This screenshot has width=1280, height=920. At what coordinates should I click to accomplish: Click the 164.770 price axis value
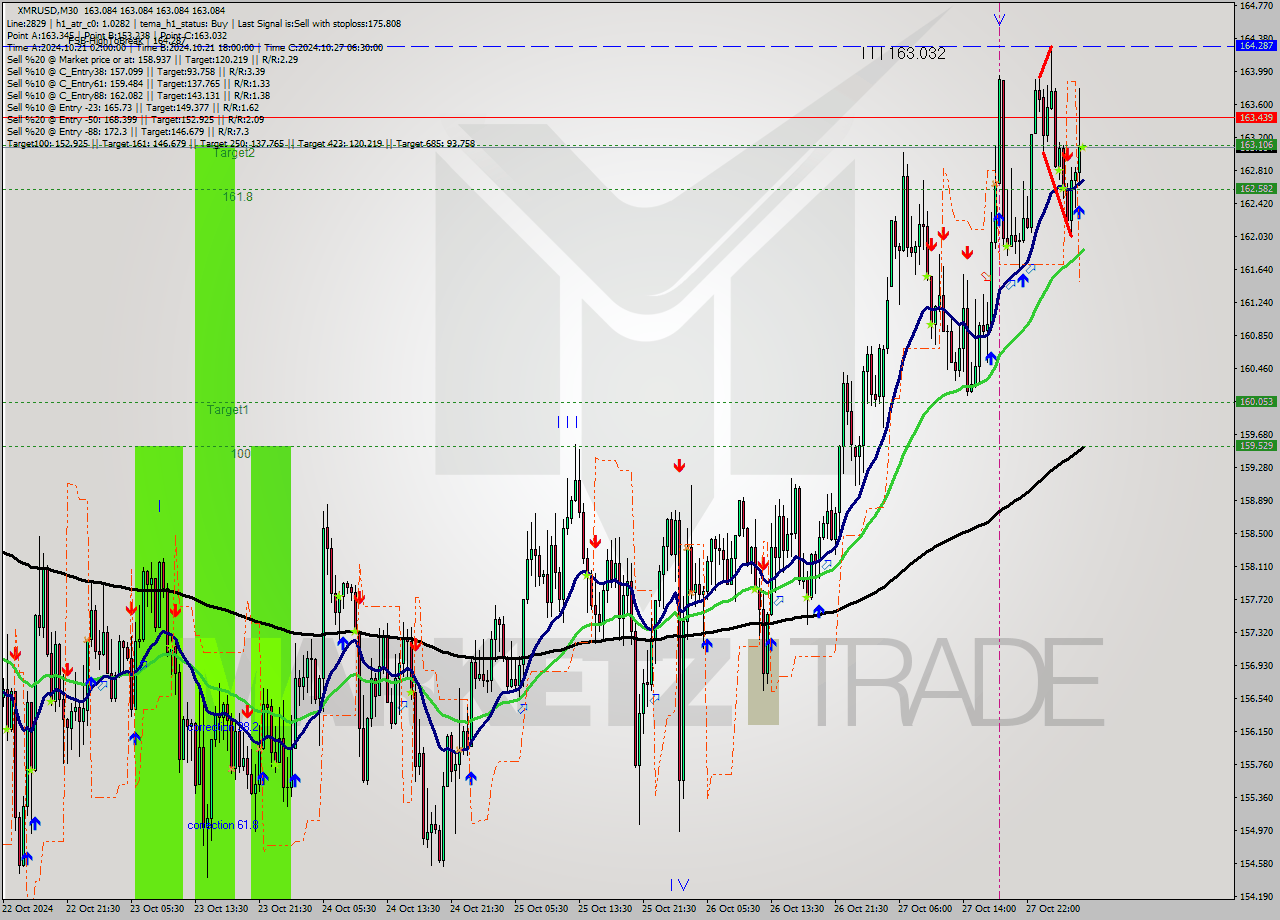(1256, 6)
